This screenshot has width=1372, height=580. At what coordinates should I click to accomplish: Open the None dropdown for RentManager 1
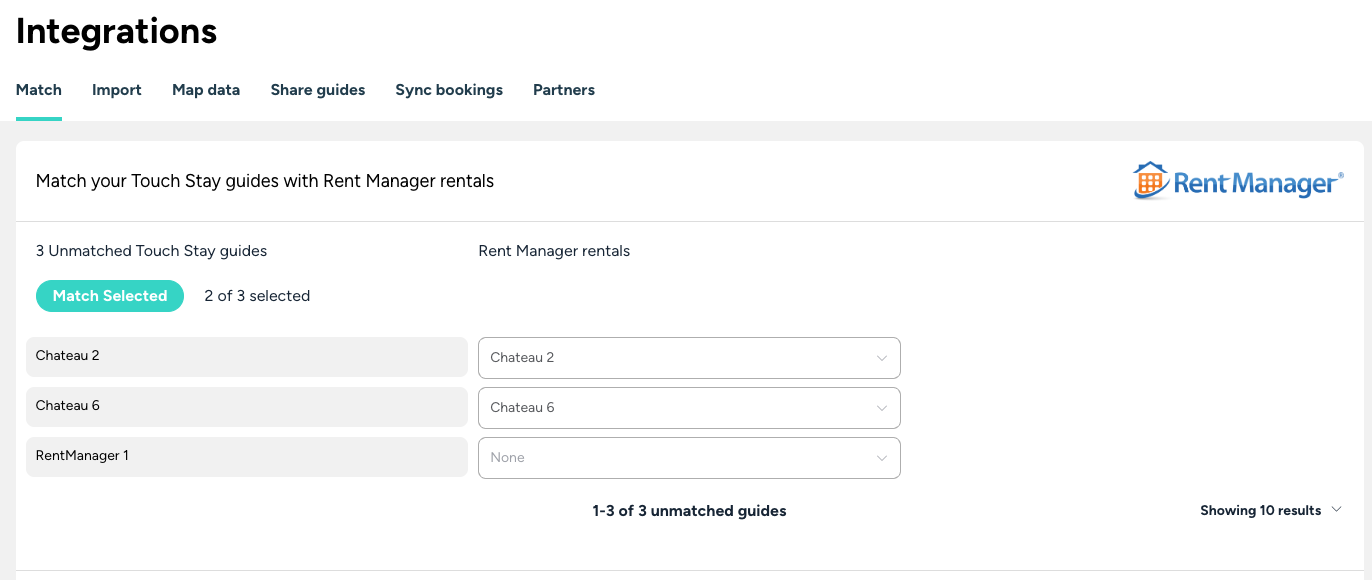pyautogui.click(x=689, y=458)
